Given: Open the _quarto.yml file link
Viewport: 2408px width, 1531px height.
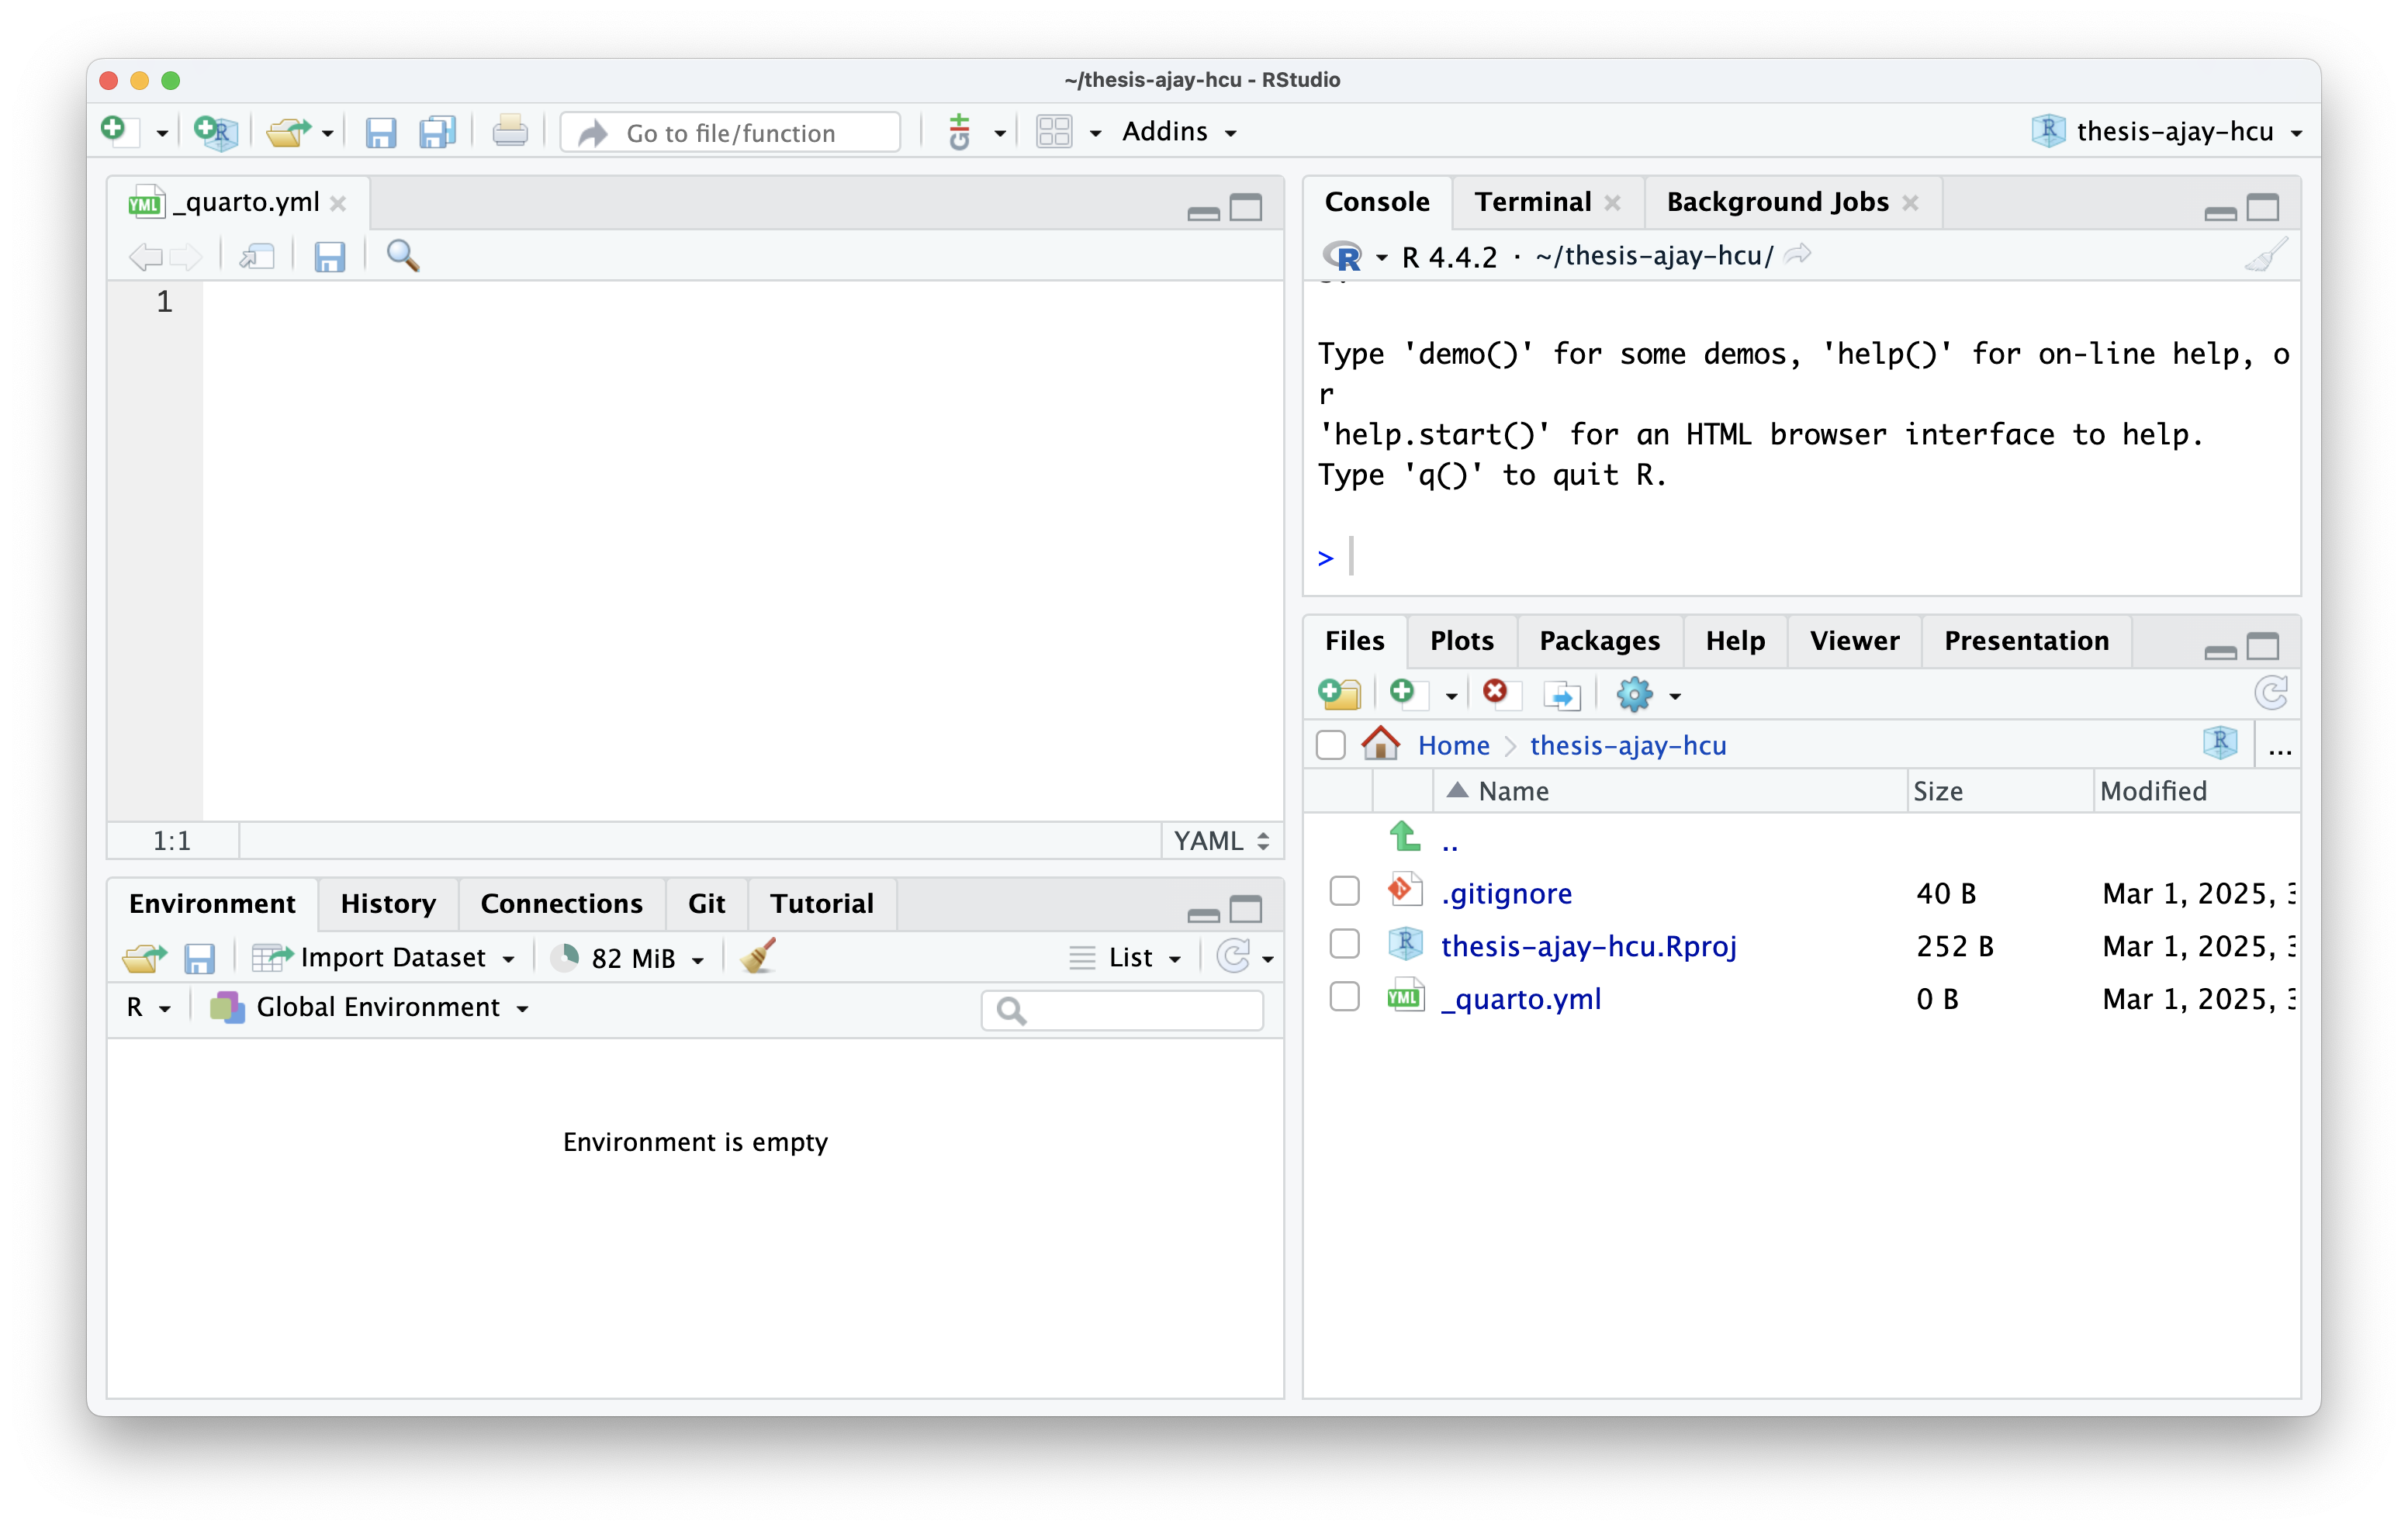Looking at the screenshot, I should coord(1520,998).
